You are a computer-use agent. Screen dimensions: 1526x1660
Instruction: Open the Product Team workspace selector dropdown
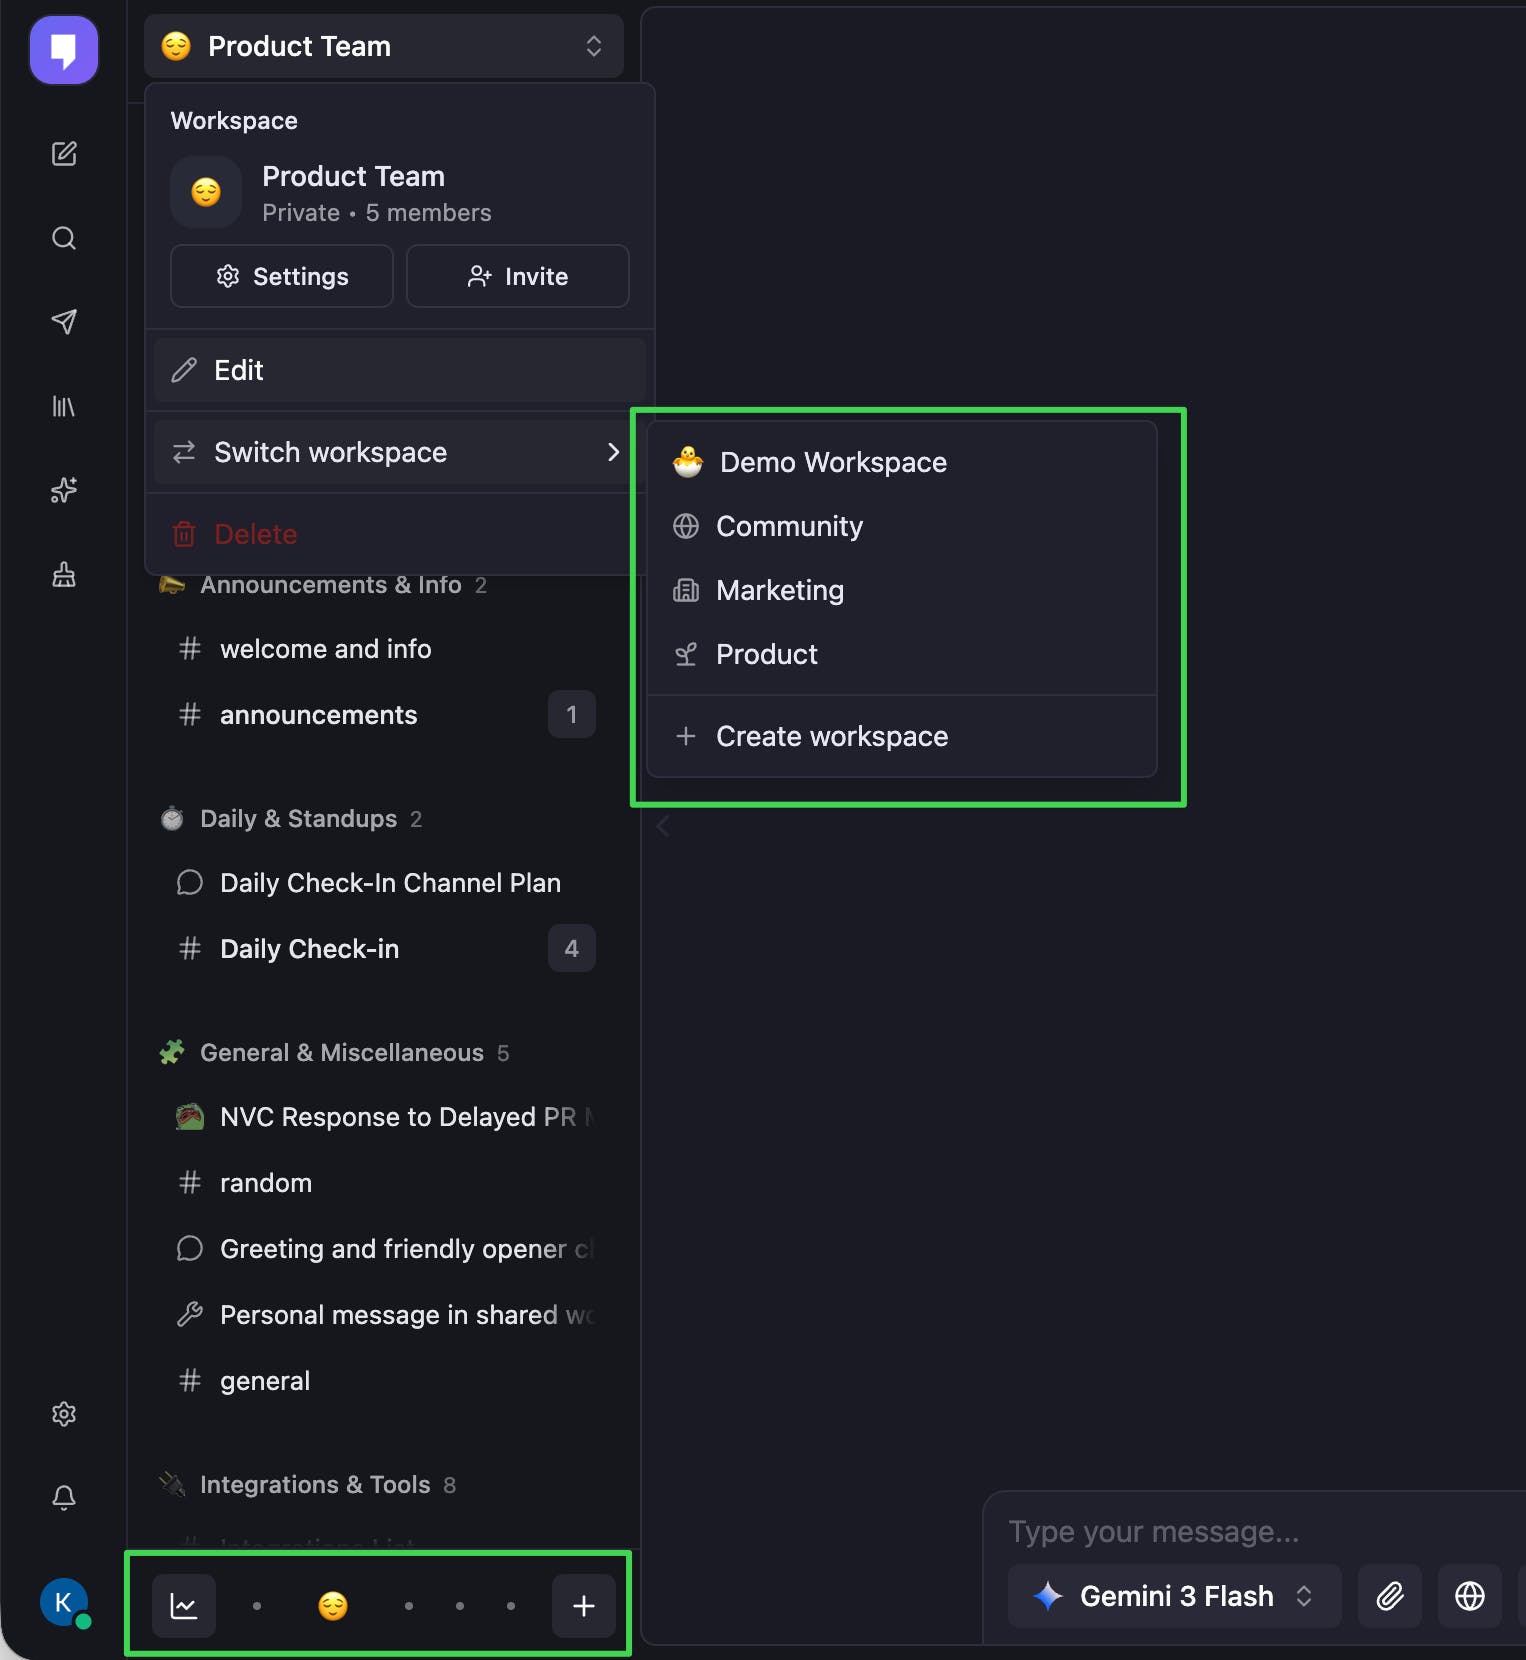tap(384, 46)
